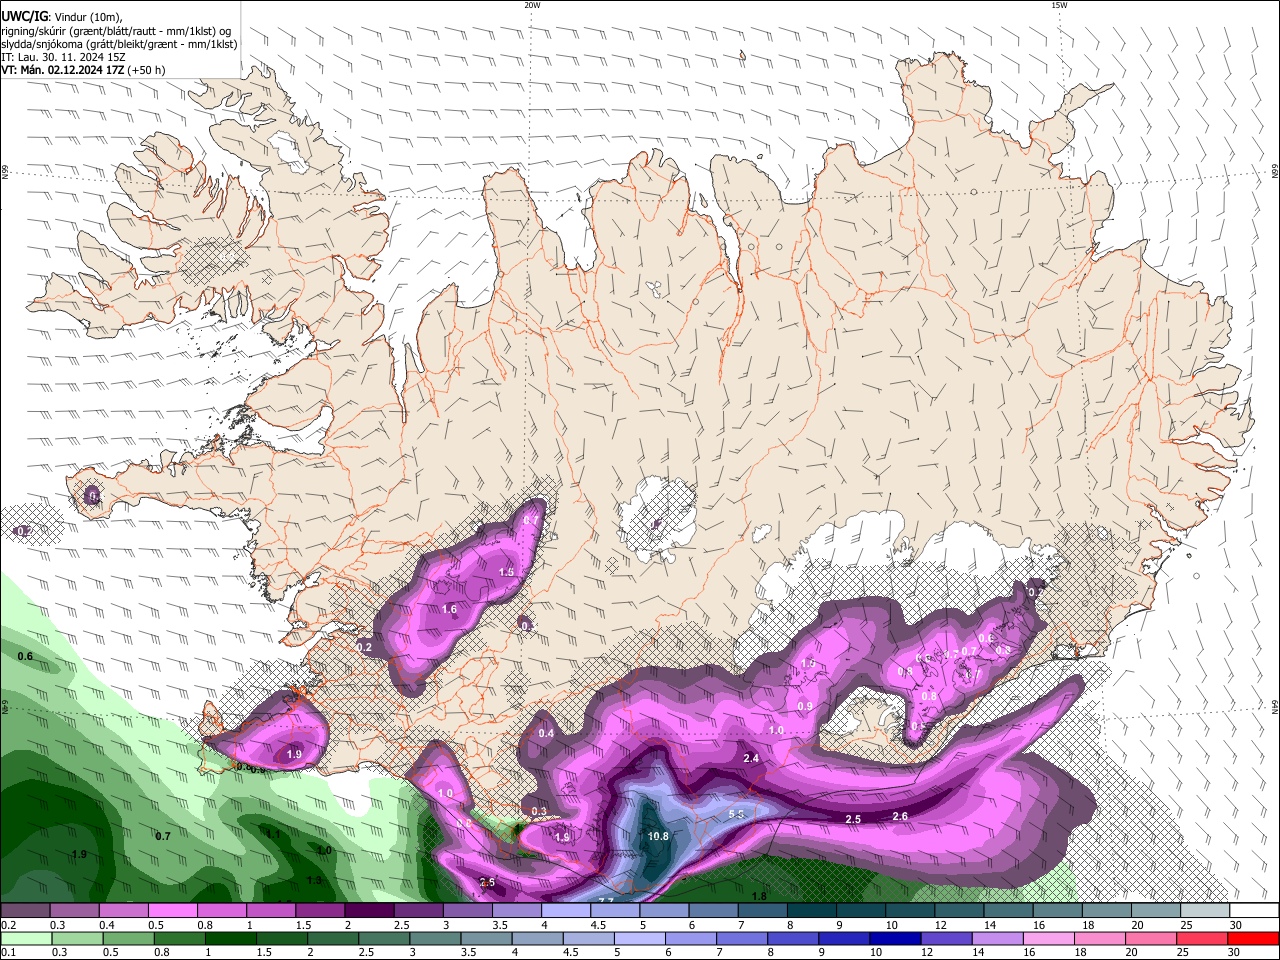Click the red swatch ending the bottom legend

click(x=1254, y=938)
